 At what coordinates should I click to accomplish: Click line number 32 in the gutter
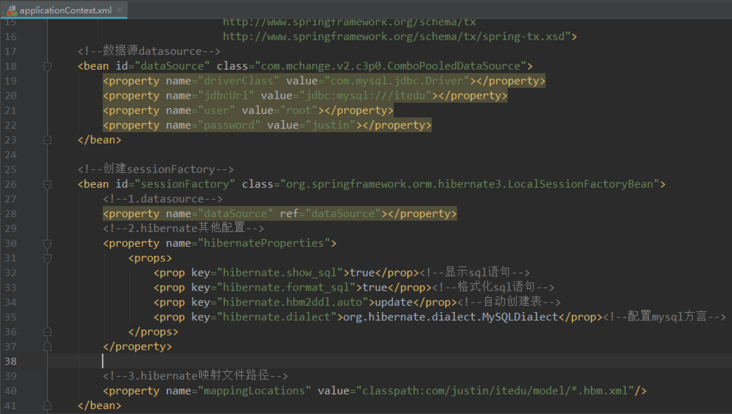point(10,273)
